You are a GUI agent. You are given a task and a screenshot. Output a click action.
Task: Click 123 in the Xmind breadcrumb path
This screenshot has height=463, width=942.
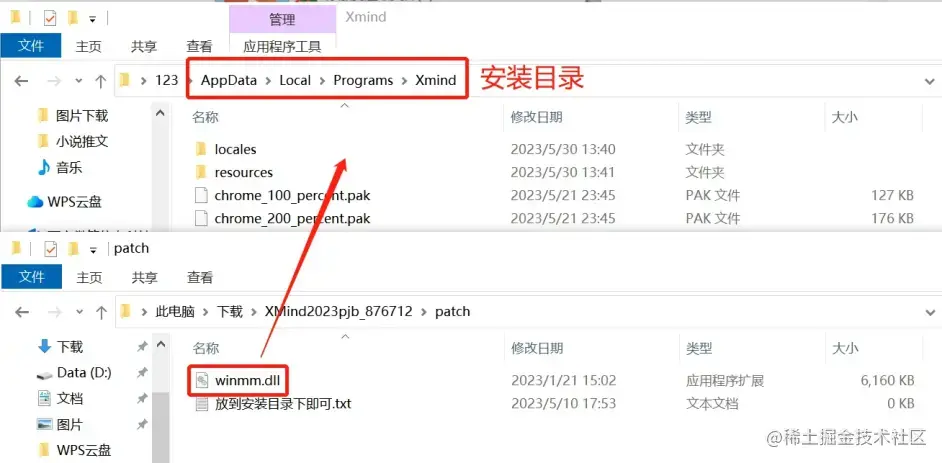click(x=166, y=80)
